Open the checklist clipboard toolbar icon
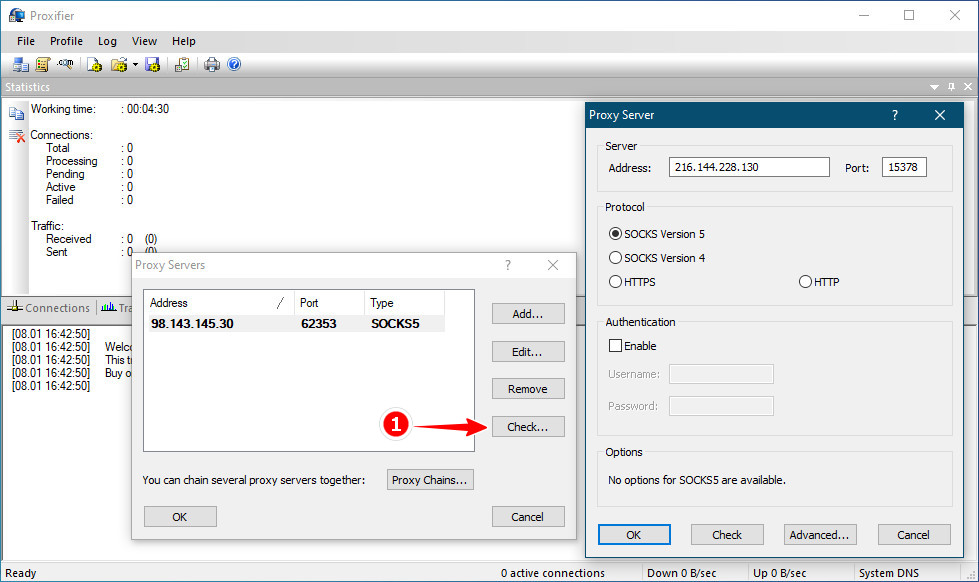The width and height of the screenshot is (979, 582). [182, 64]
